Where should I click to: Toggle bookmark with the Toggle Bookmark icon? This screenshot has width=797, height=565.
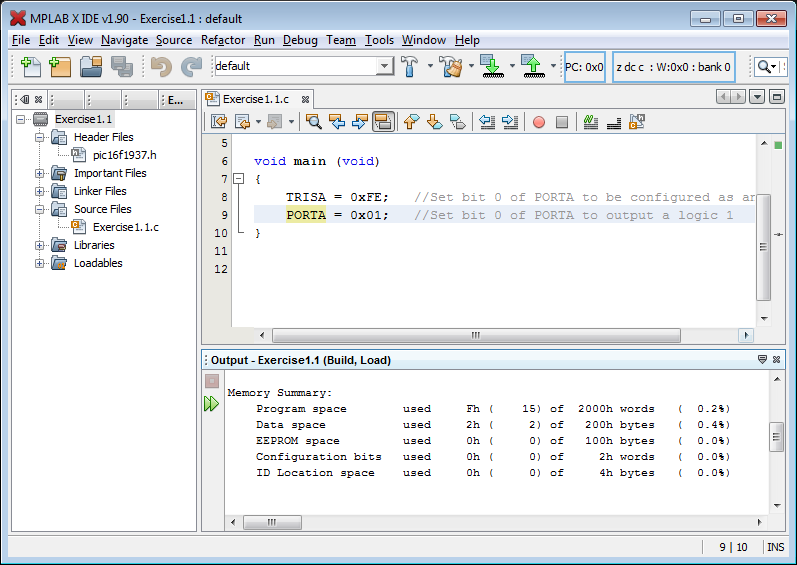(x=458, y=121)
